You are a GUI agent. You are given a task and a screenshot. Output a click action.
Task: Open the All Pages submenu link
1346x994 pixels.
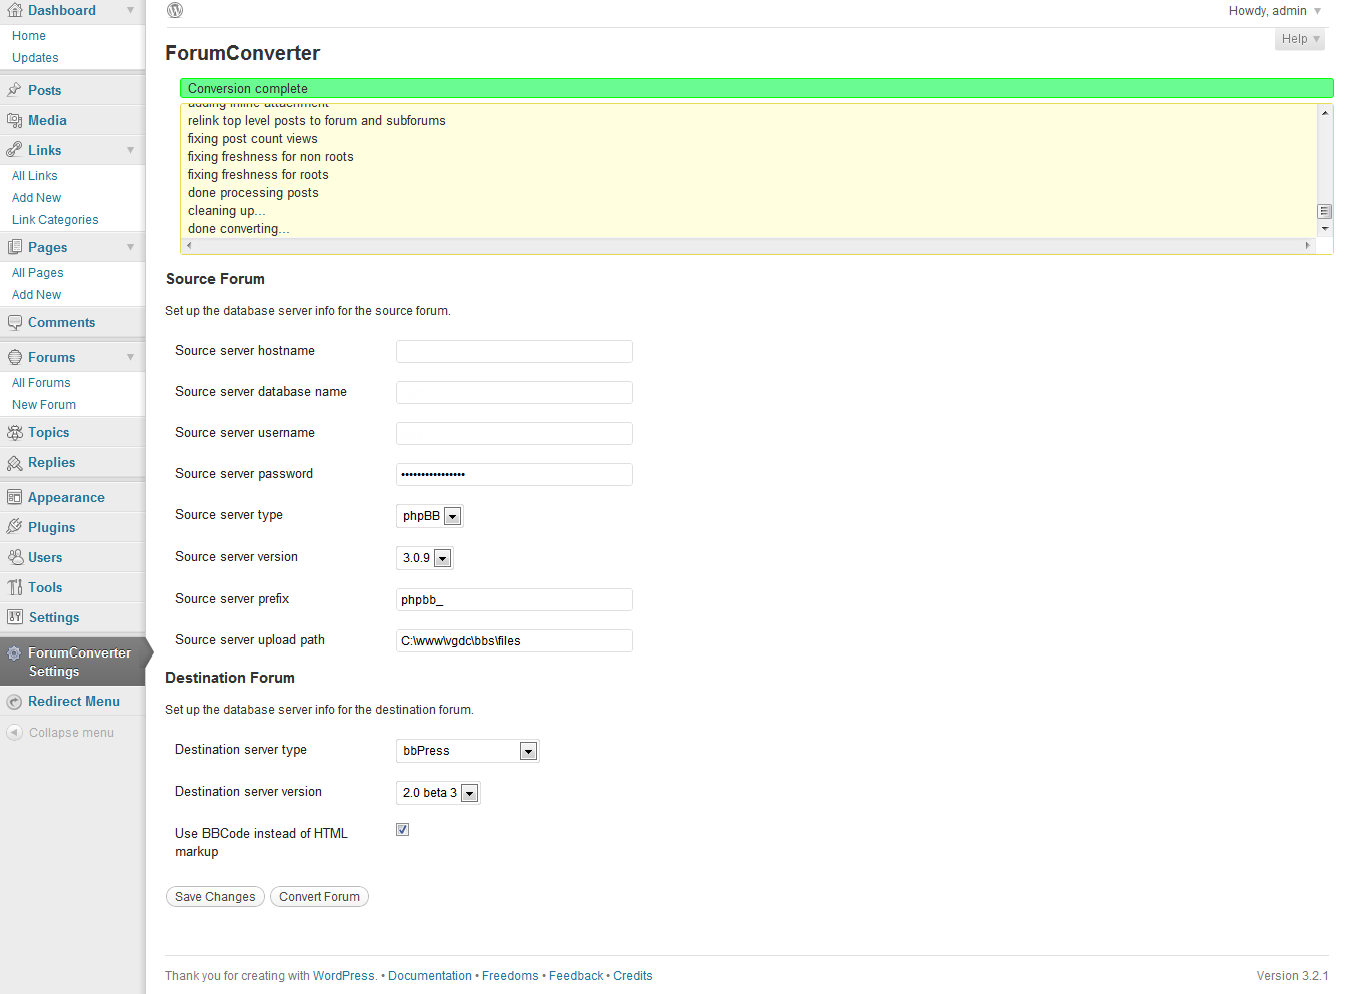37,273
